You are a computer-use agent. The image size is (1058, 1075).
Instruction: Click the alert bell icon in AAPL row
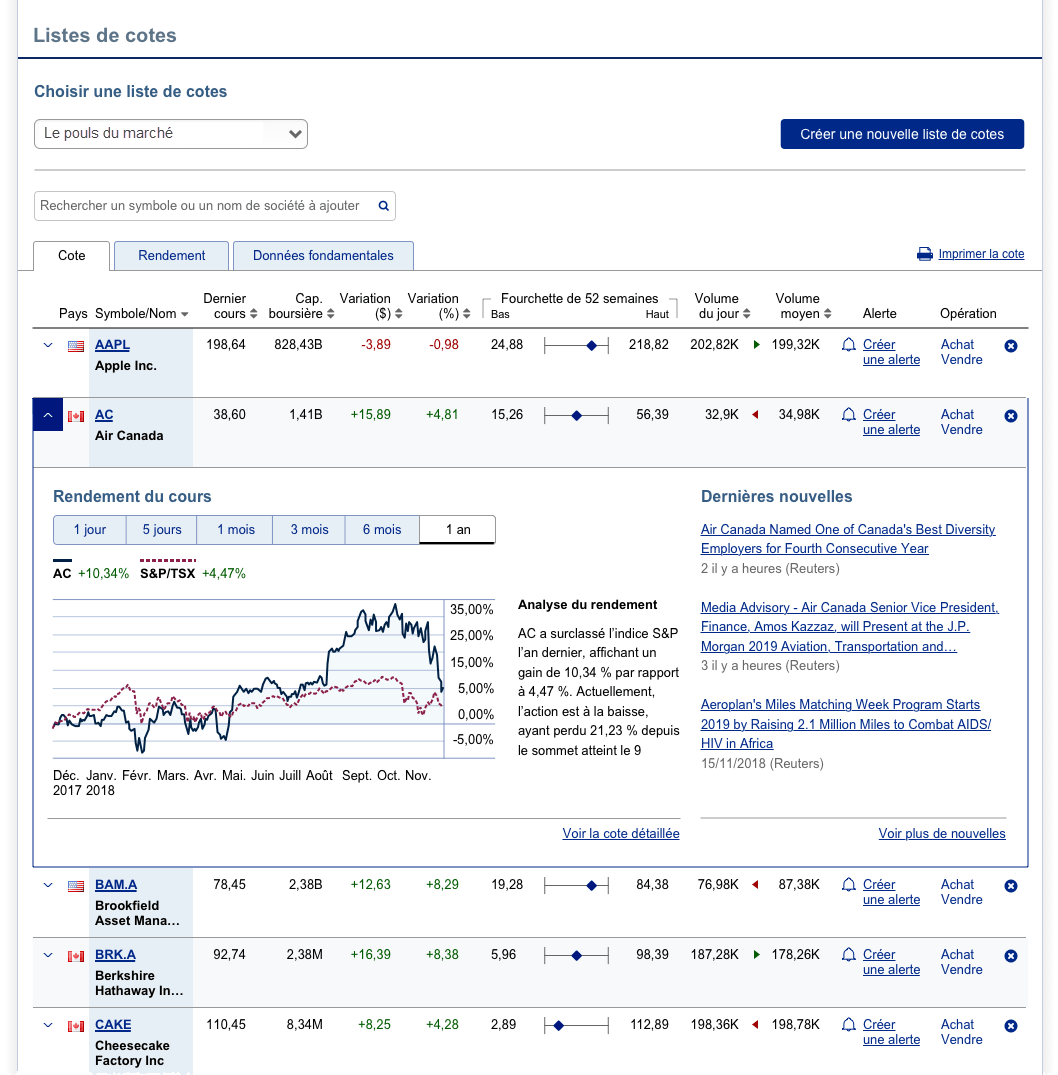coord(848,345)
